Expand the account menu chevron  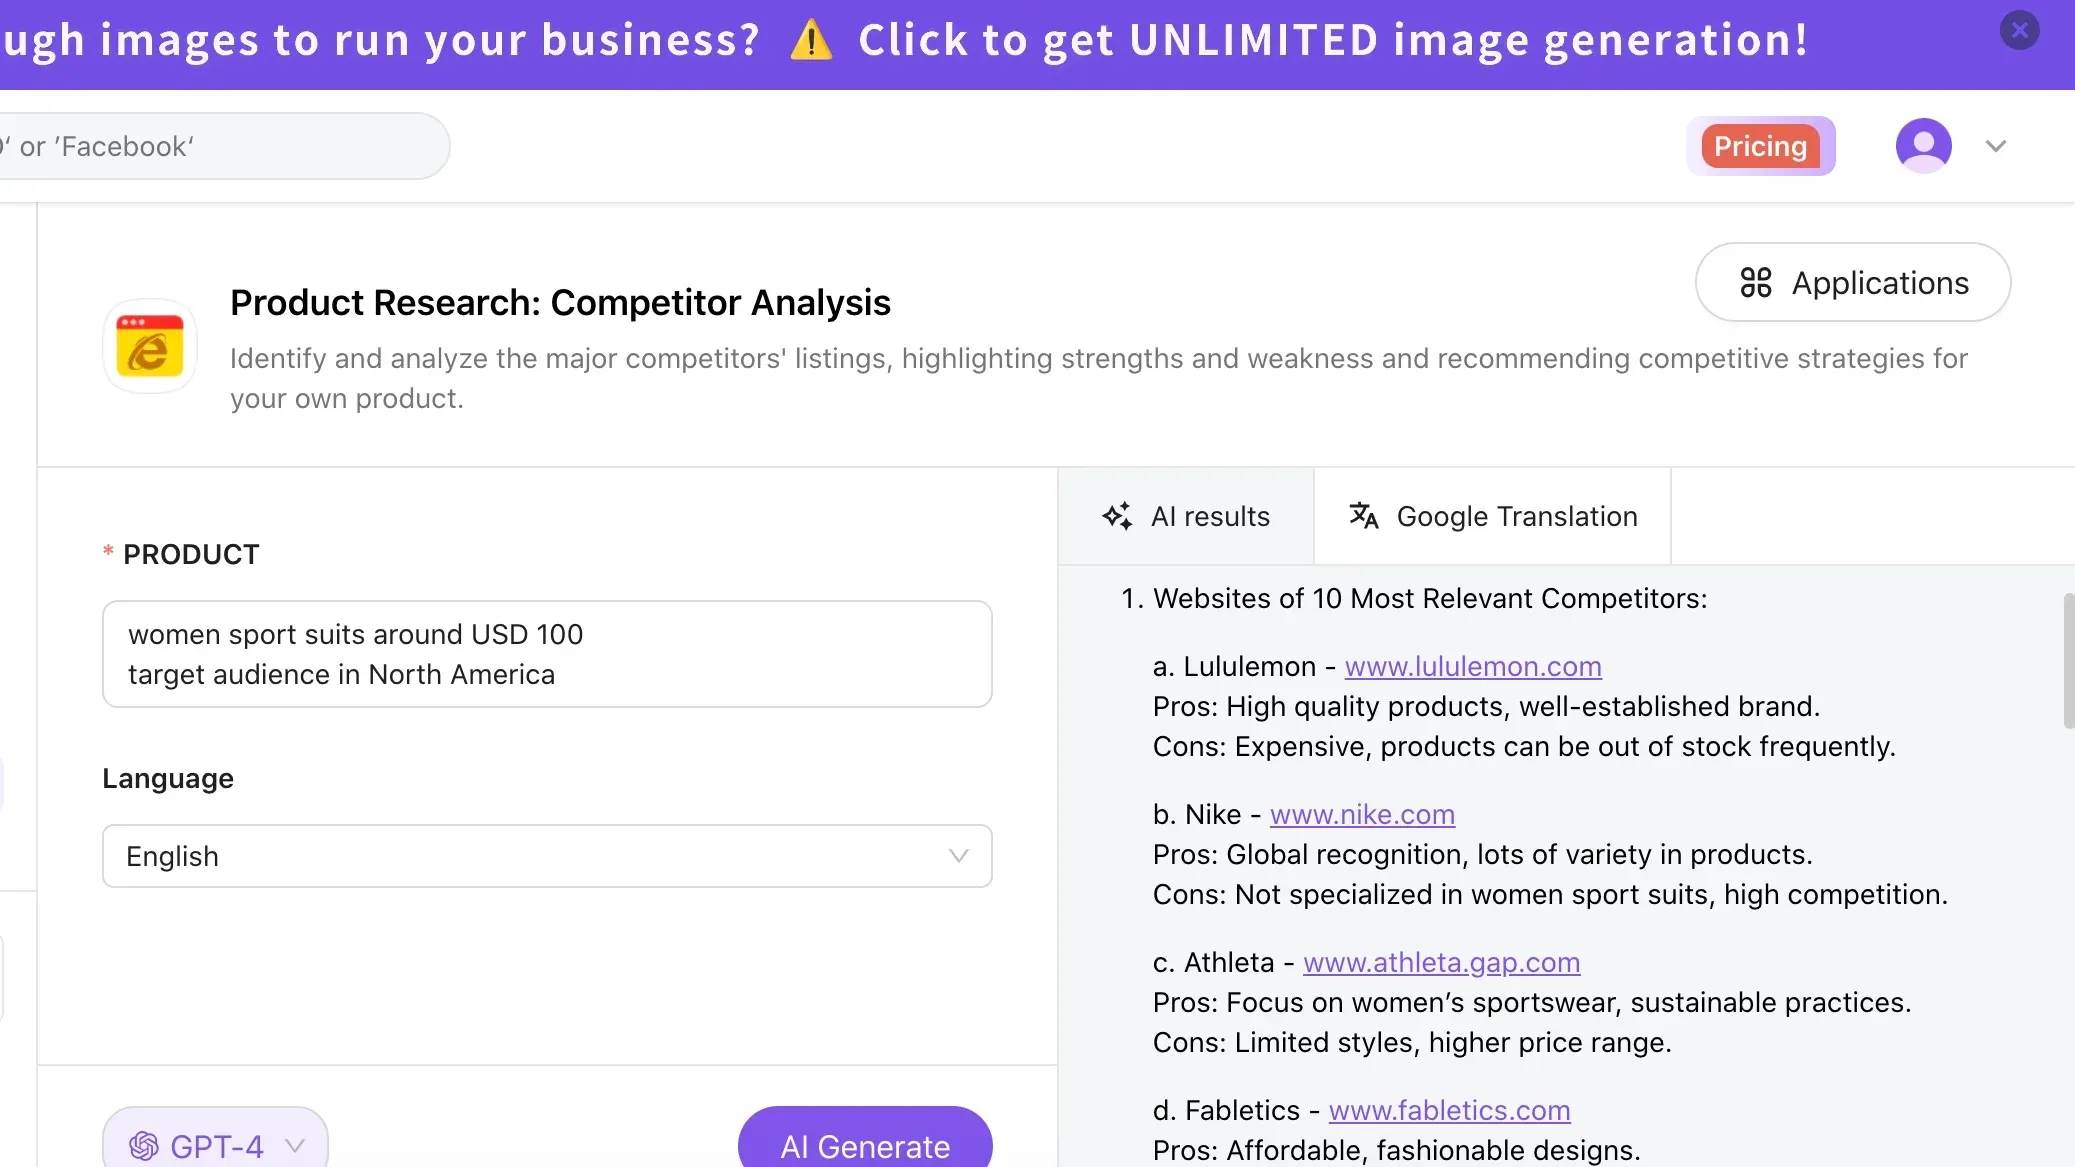pyautogui.click(x=1996, y=146)
